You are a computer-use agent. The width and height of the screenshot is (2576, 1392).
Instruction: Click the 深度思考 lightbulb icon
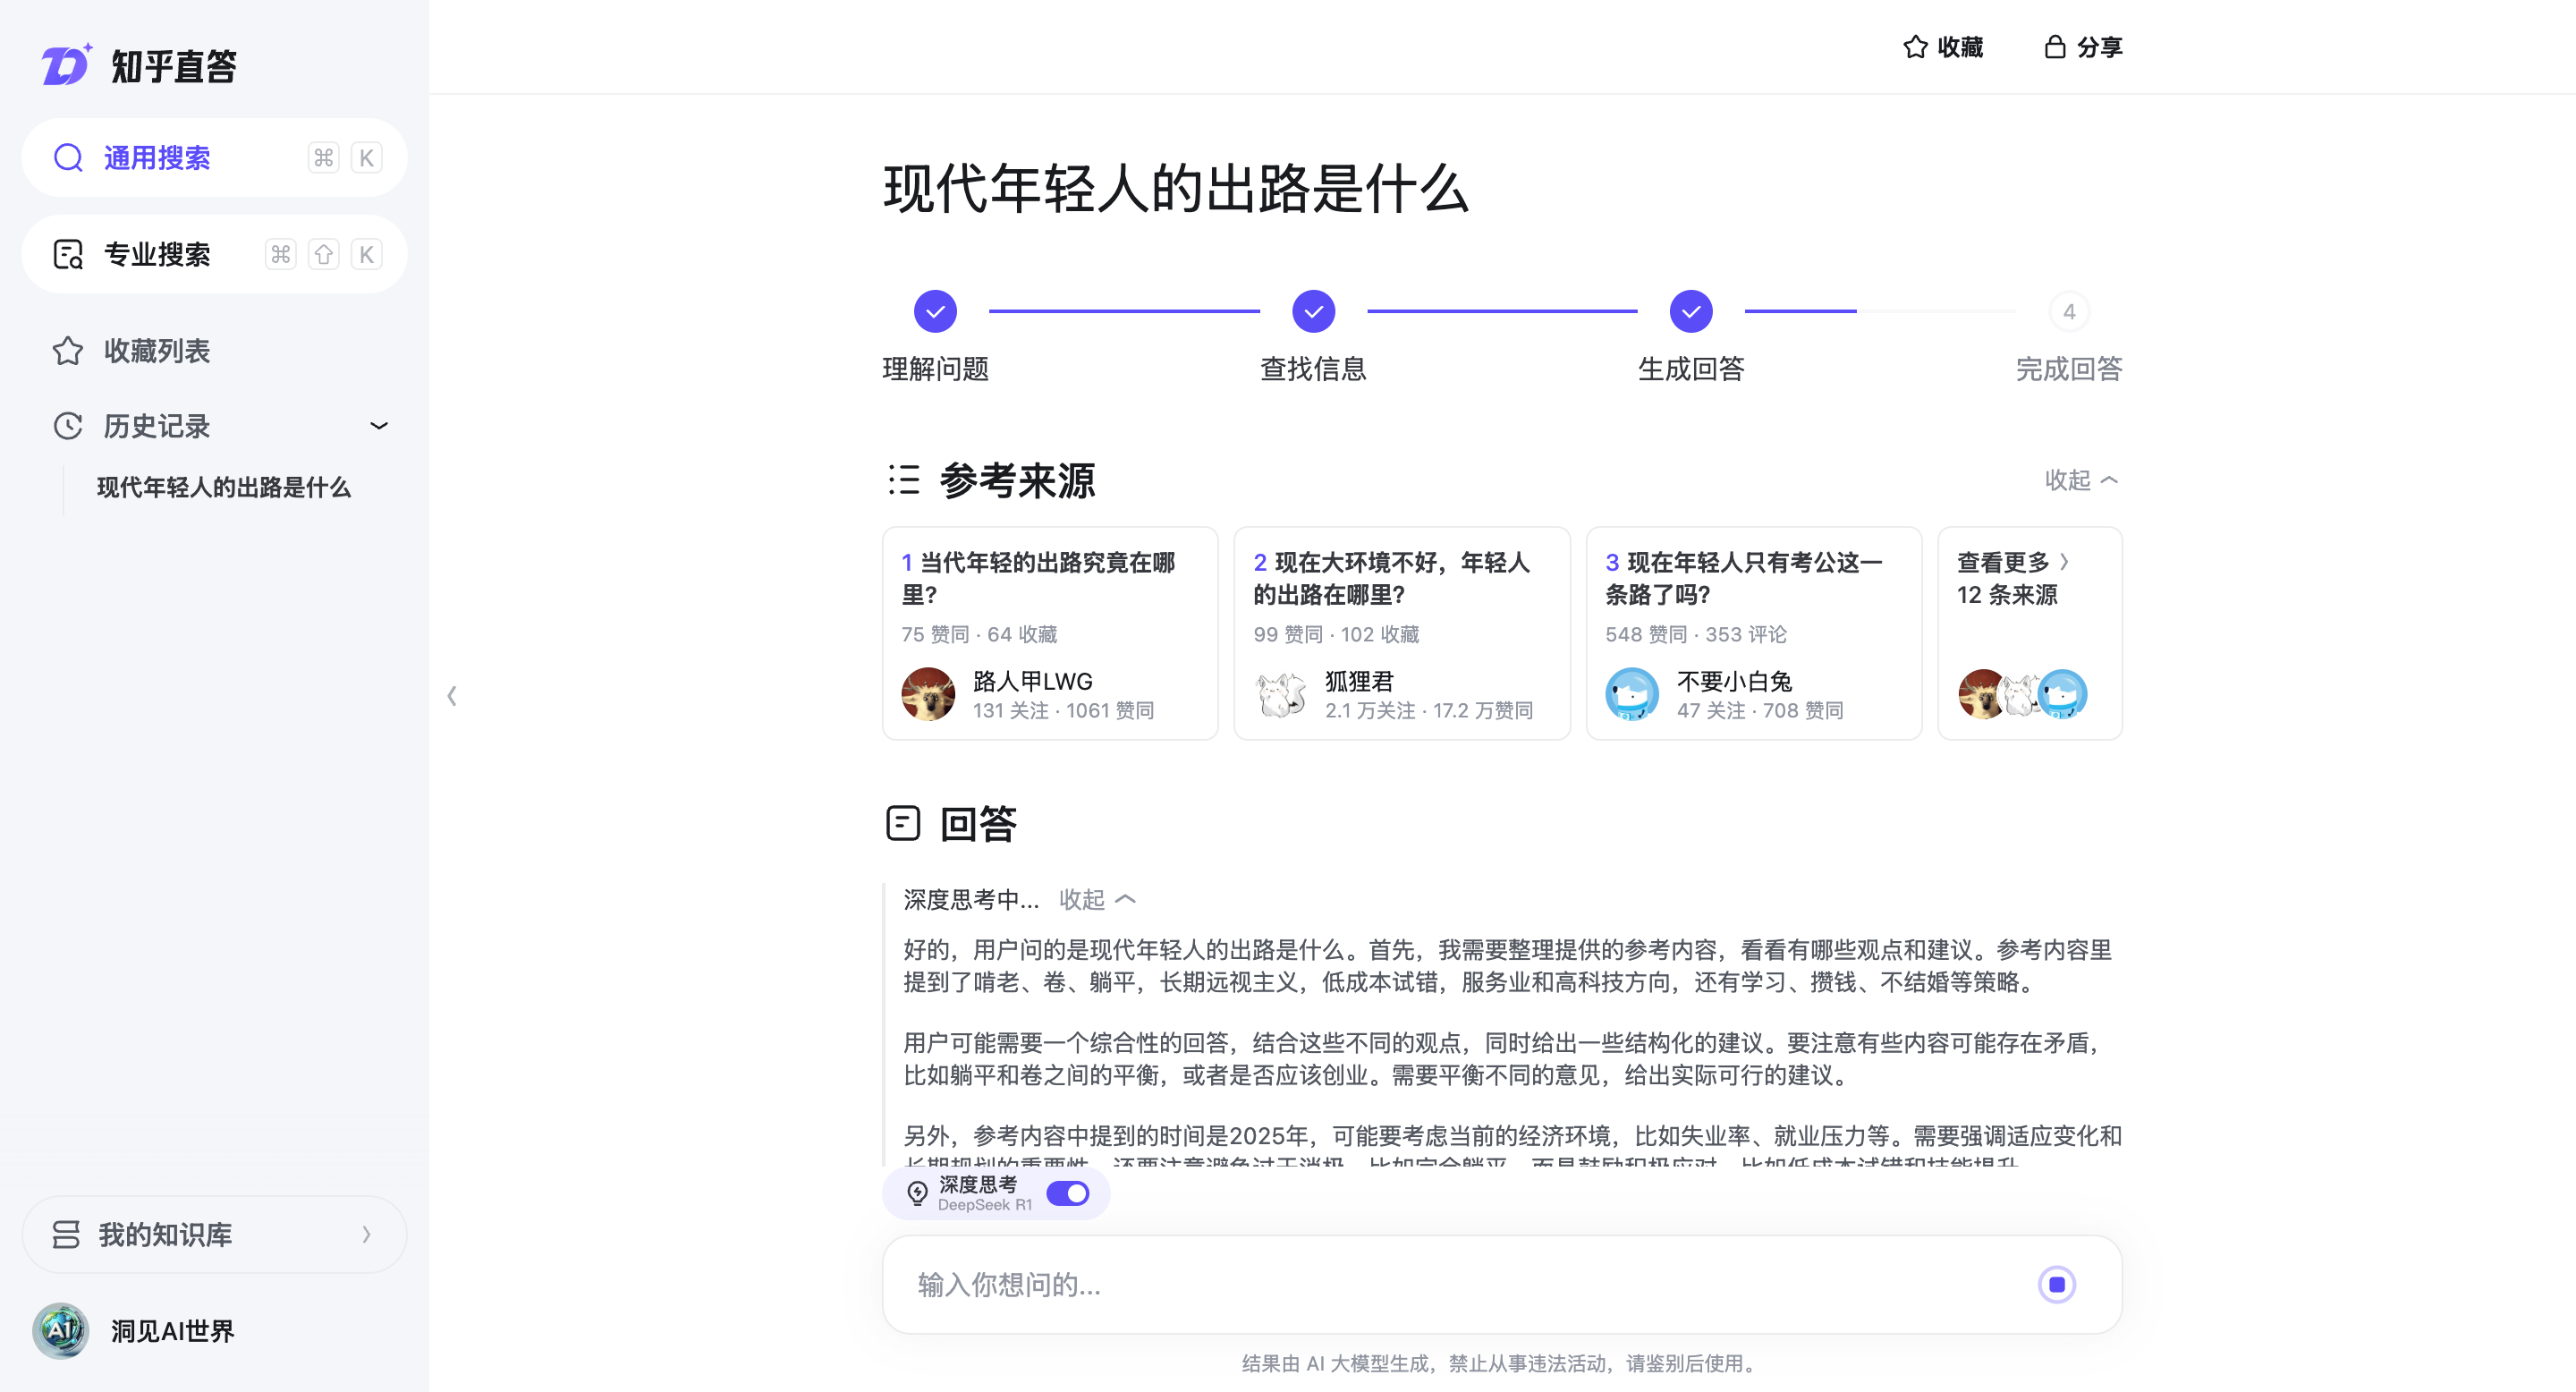coord(916,1193)
